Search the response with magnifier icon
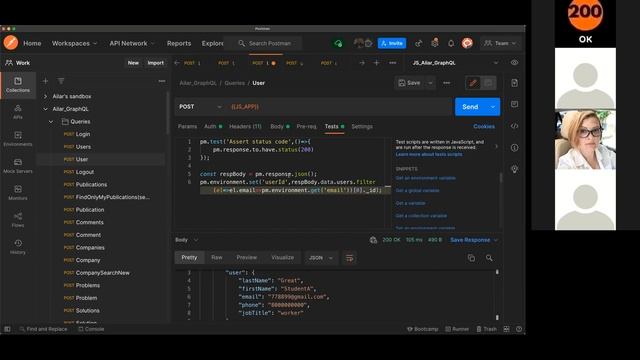The image size is (640, 360). point(489,258)
